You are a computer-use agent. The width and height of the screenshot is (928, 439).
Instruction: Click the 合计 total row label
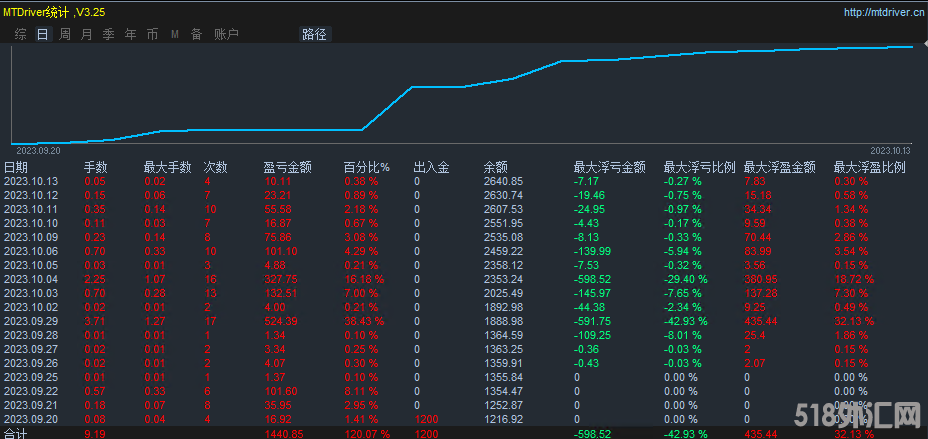point(17,434)
